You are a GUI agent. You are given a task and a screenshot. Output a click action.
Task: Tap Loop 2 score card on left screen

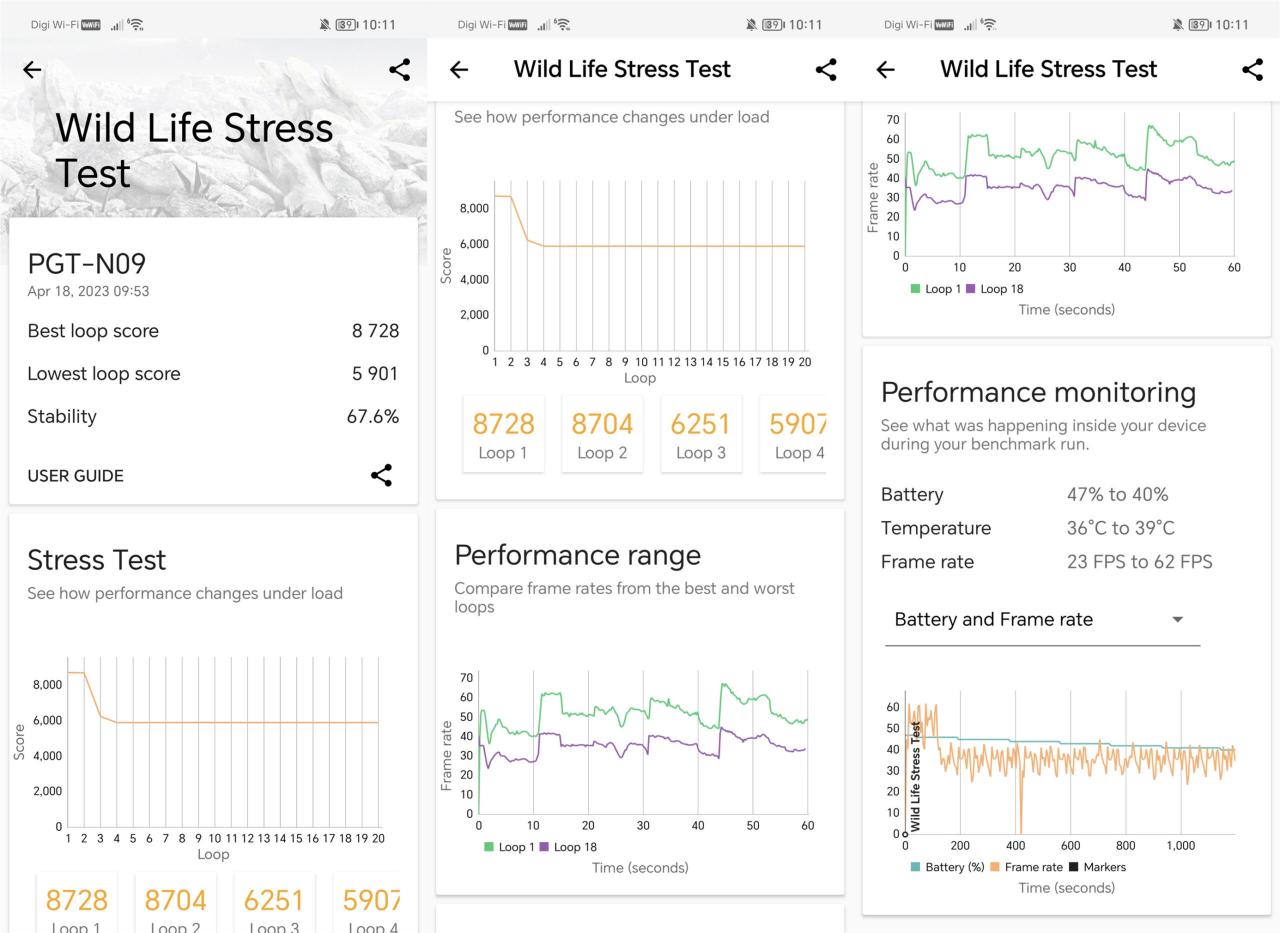coord(175,904)
